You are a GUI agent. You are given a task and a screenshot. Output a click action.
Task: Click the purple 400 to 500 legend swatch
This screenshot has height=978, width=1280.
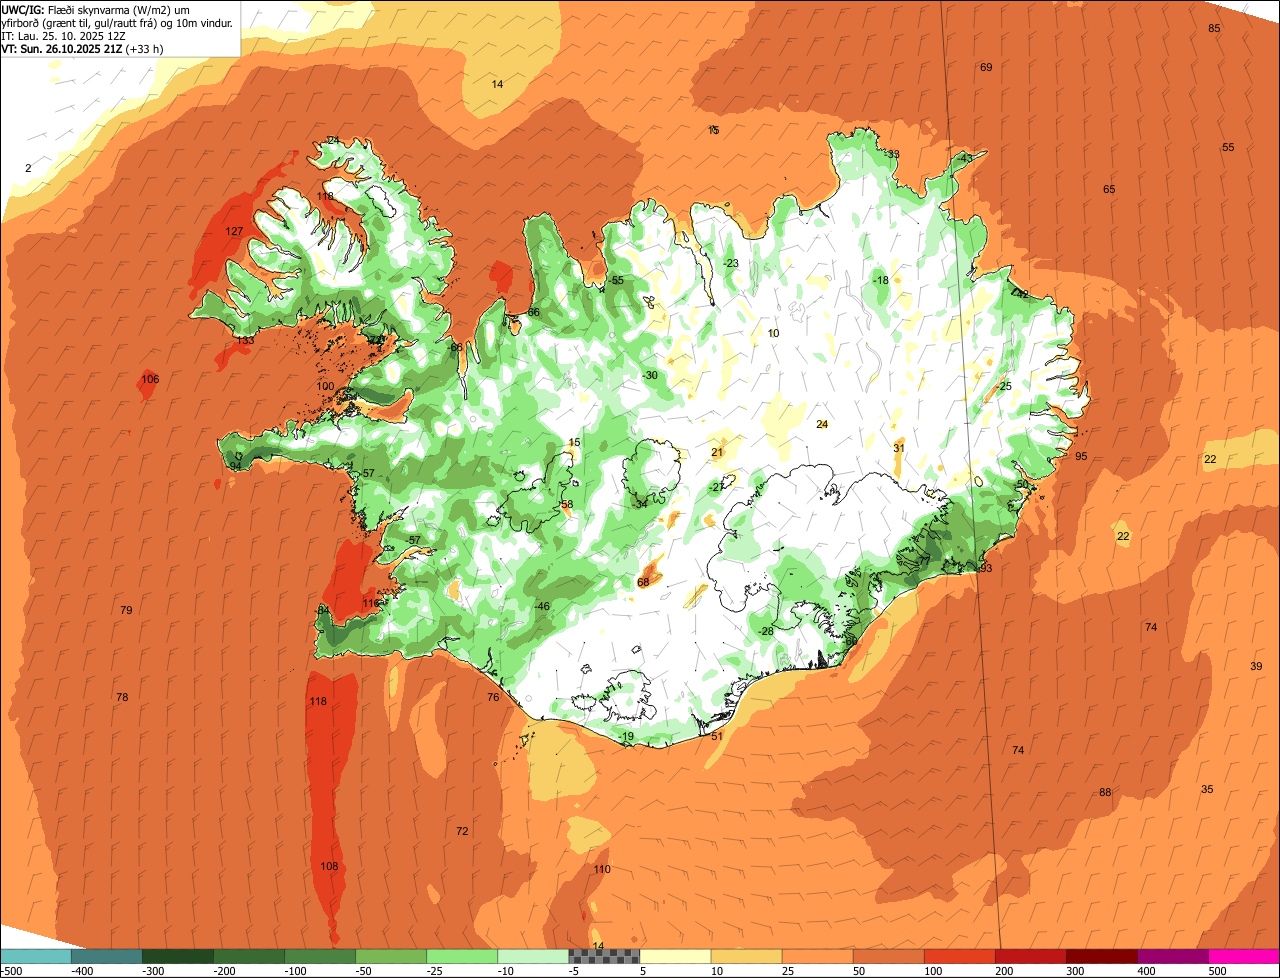(1172, 957)
